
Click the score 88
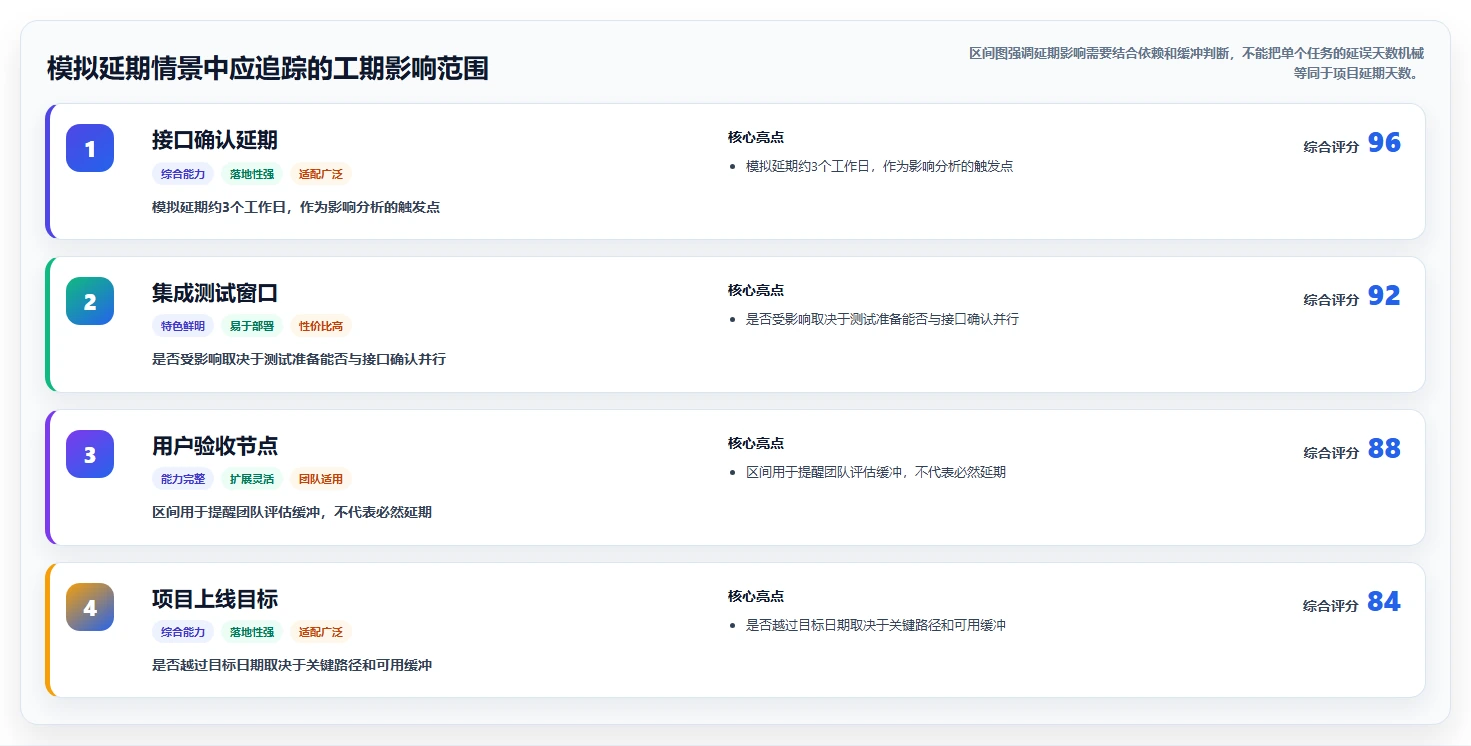[1384, 449]
